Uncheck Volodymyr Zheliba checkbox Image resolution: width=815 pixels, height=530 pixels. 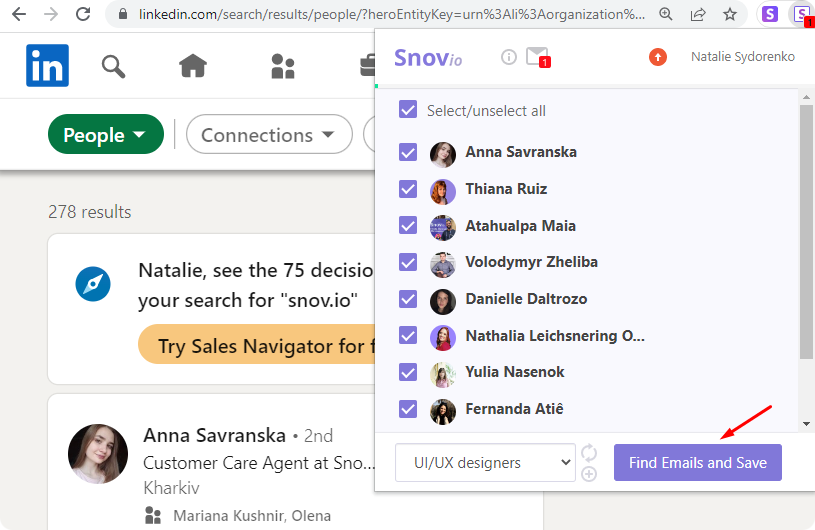click(408, 262)
